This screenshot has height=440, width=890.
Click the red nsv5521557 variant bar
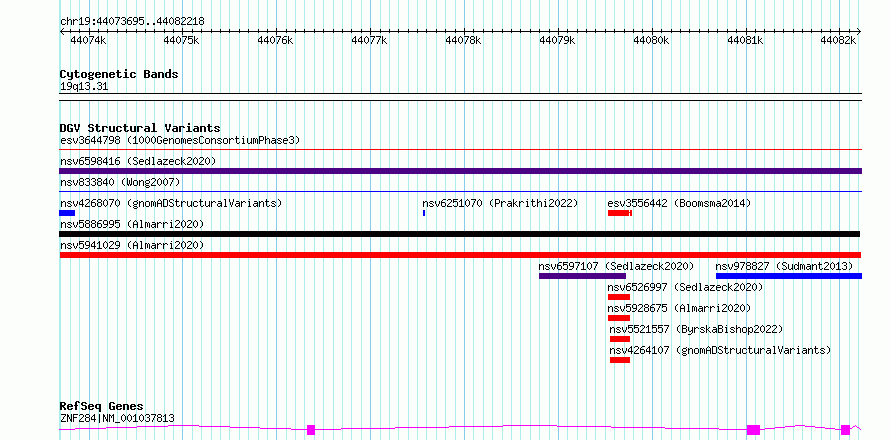(620, 339)
